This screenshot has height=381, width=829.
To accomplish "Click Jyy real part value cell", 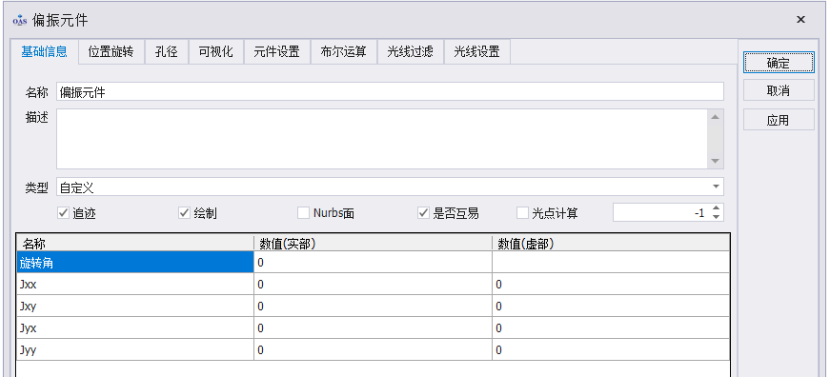I will click(x=373, y=350).
